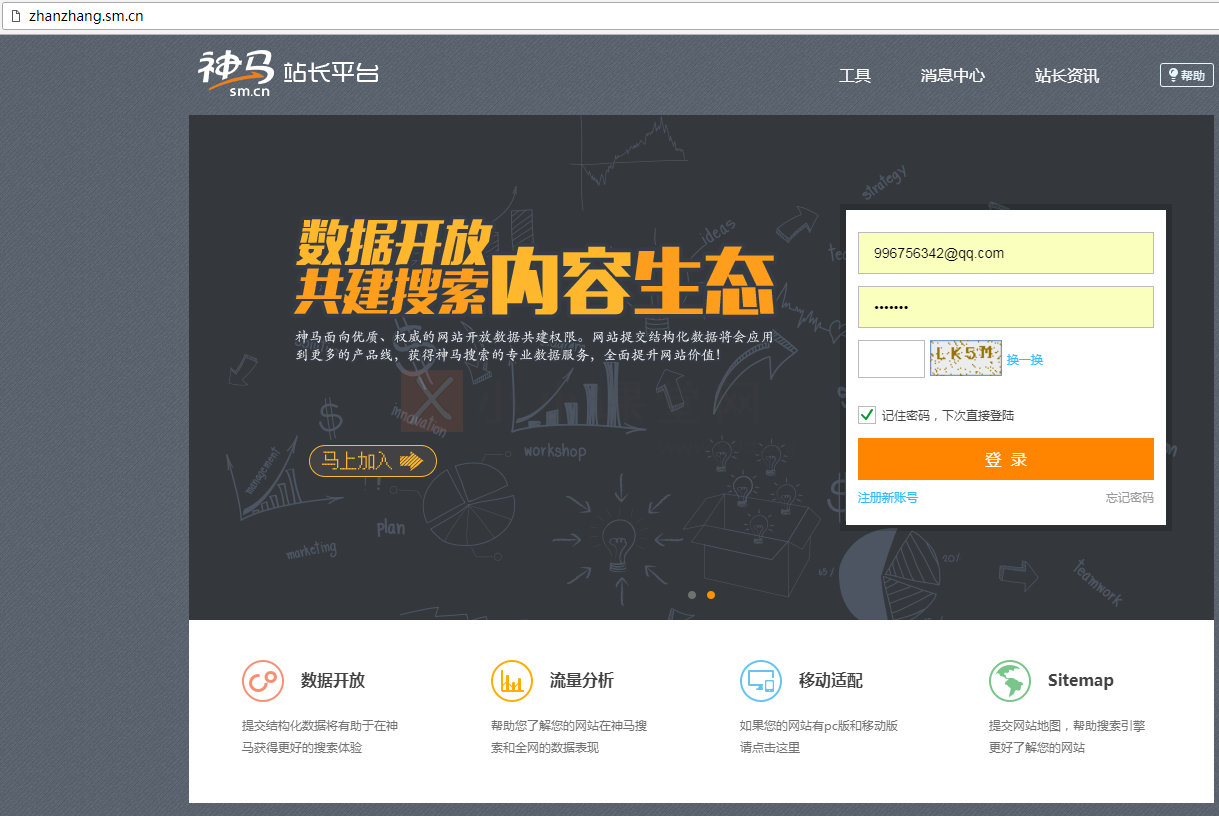Open the 数据开放 heading
The width and height of the screenshot is (1219, 816).
333,681
